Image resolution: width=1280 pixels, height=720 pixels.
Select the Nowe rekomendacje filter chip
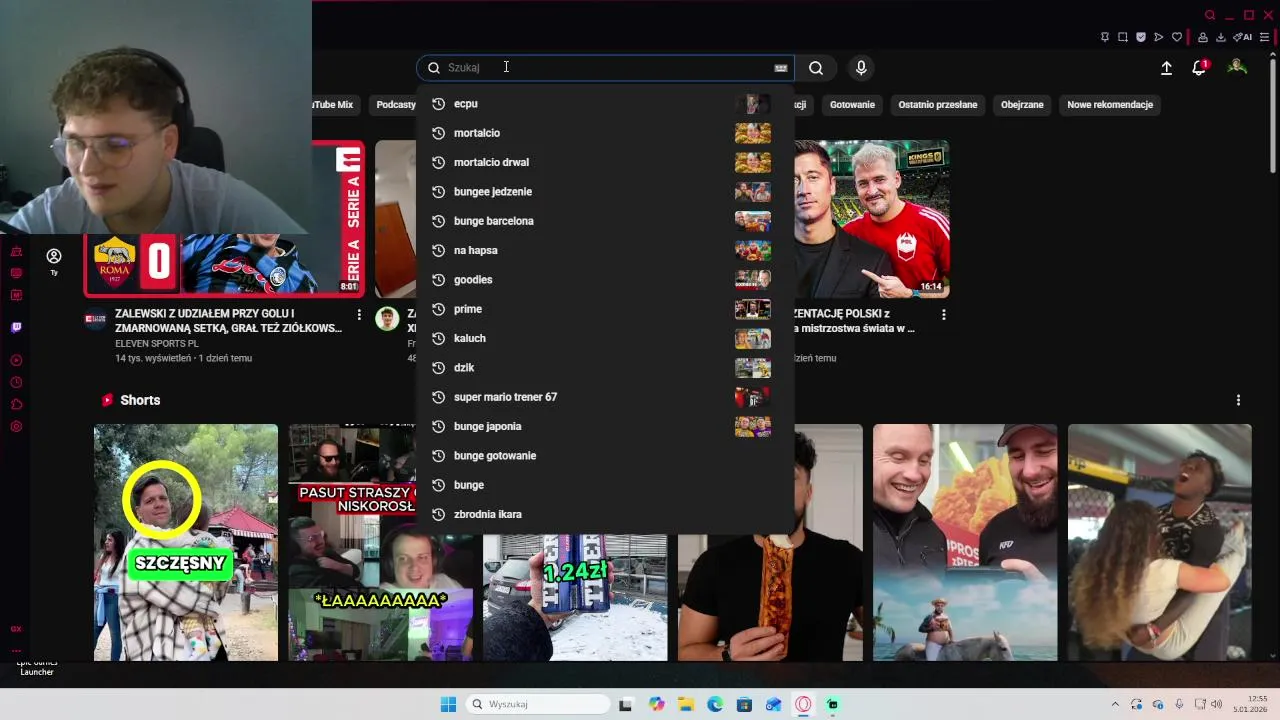coord(1110,104)
